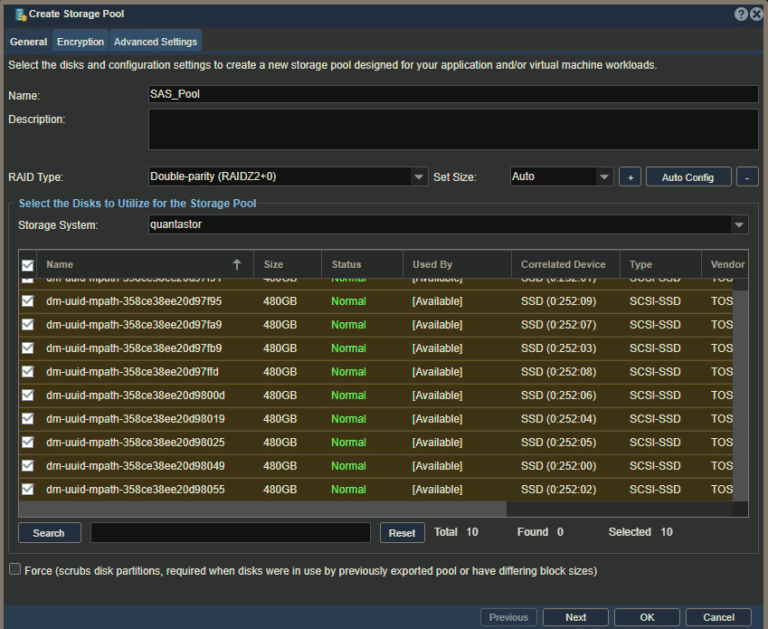This screenshot has width=768, height=629.
Task: Select disk name dm-uuid-mpath-358ce38ee20d9800d
Action: pyautogui.click(x=135, y=395)
